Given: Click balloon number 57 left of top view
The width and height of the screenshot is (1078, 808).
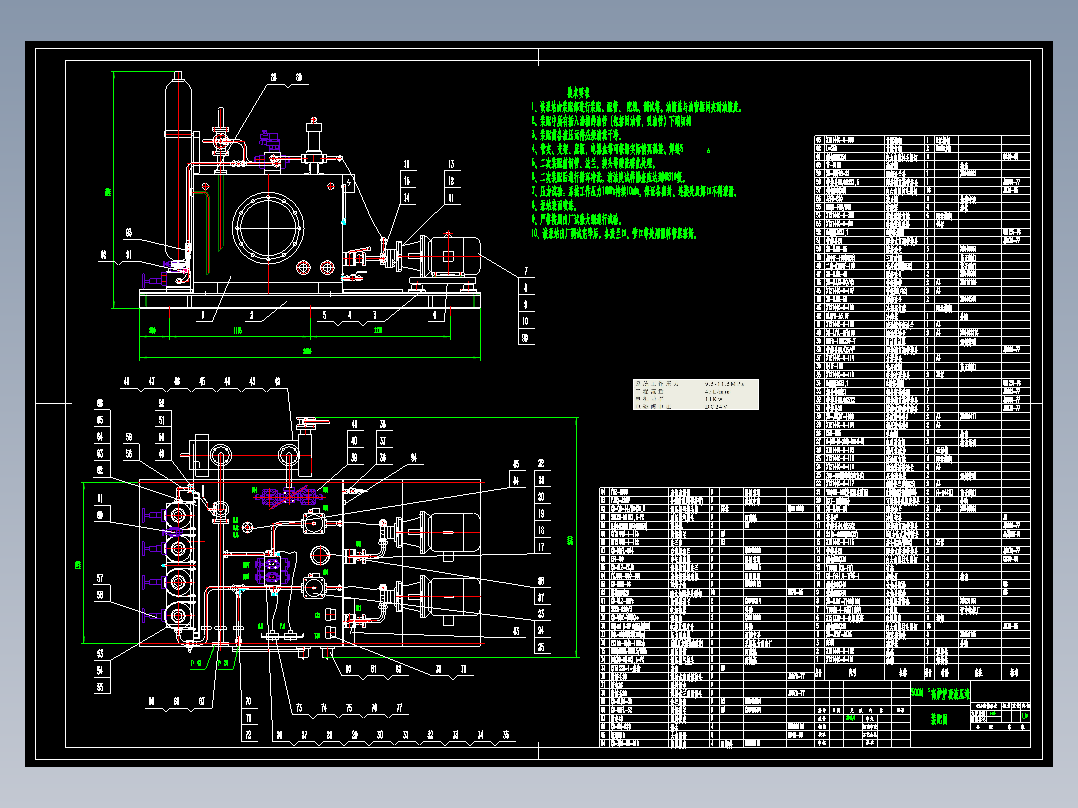Looking at the screenshot, I should point(100,578).
